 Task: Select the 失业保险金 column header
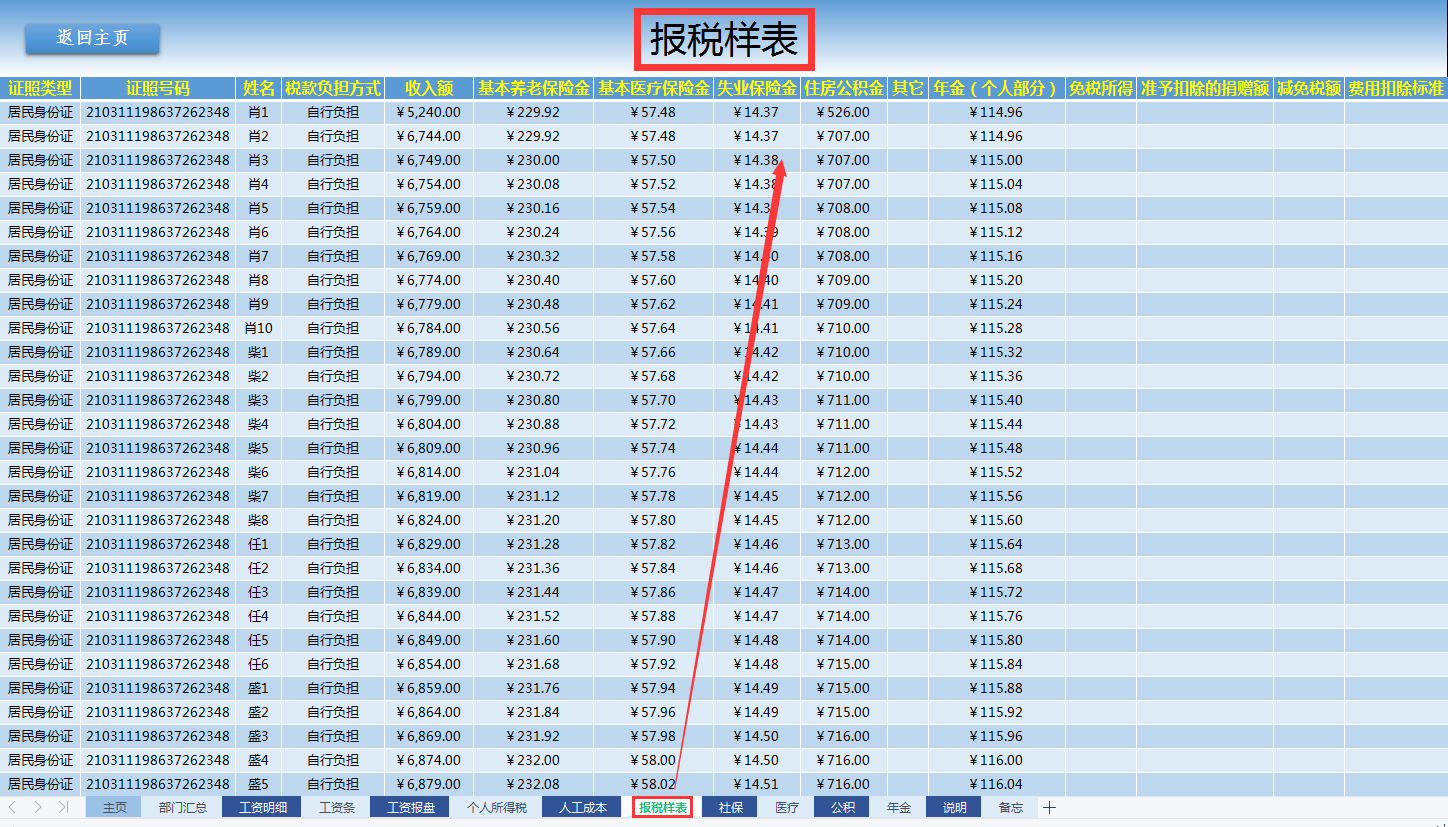(x=756, y=88)
